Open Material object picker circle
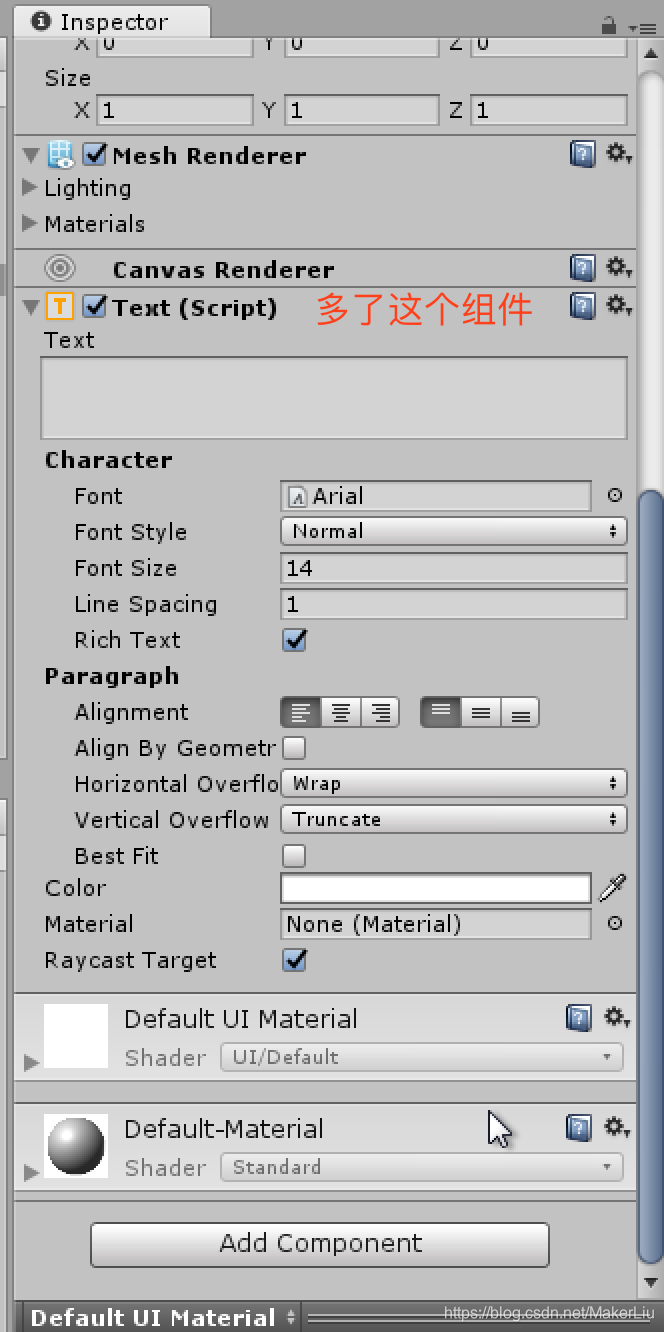 click(614, 923)
